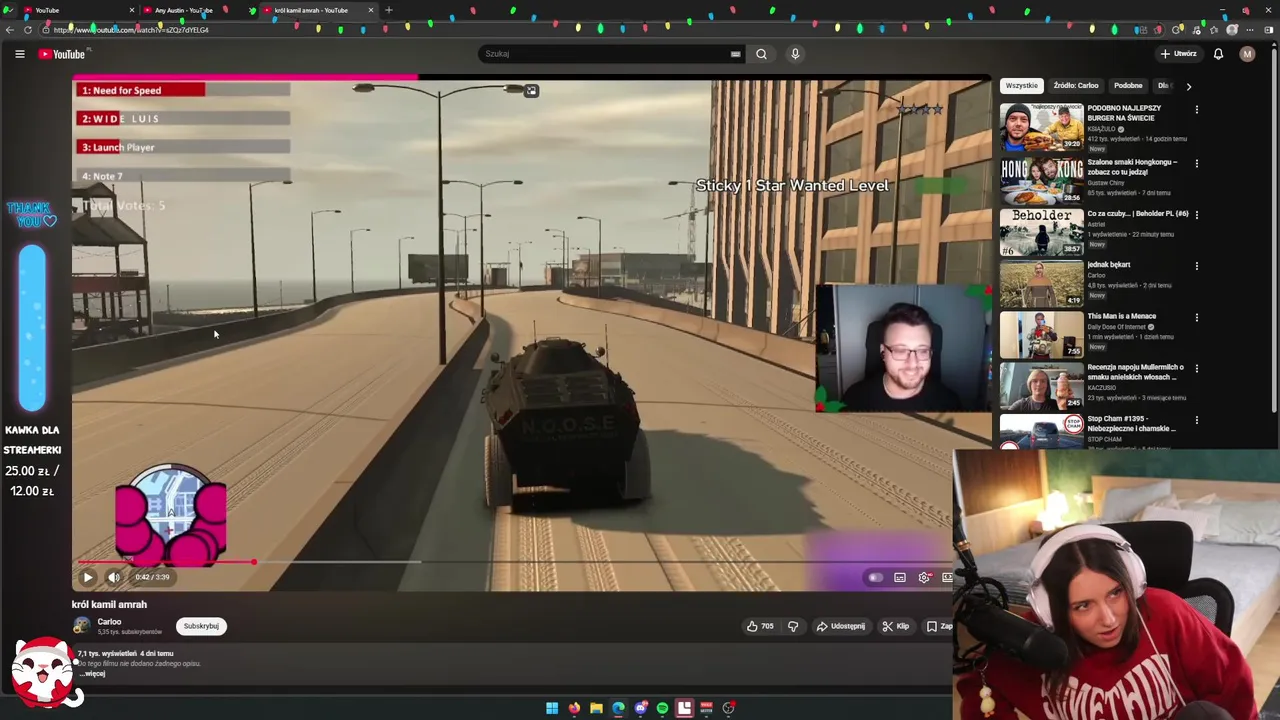Reload the page
Image resolution: width=1280 pixels, height=720 pixels.
tap(28, 30)
